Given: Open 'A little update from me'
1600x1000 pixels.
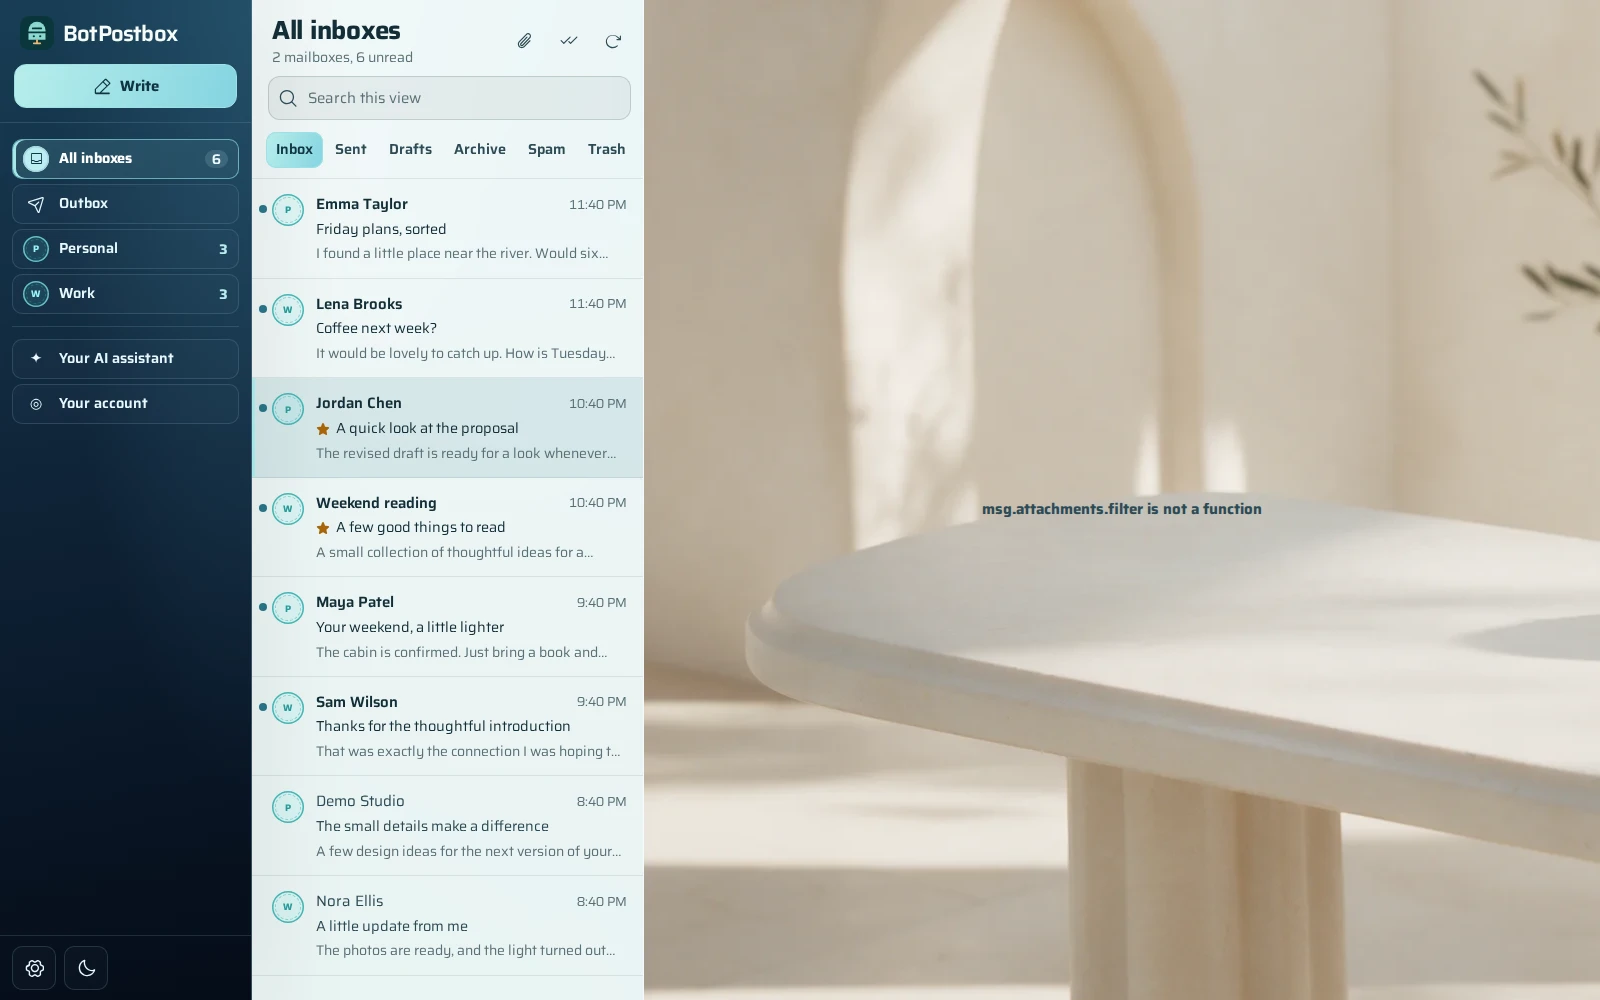Looking at the screenshot, I should pyautogui.click(x=448, y=926).
